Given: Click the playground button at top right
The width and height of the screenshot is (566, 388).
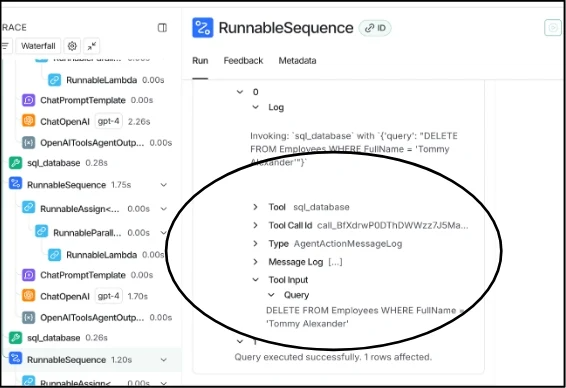Looking at the screenshot, I should (x=553, y=28).
